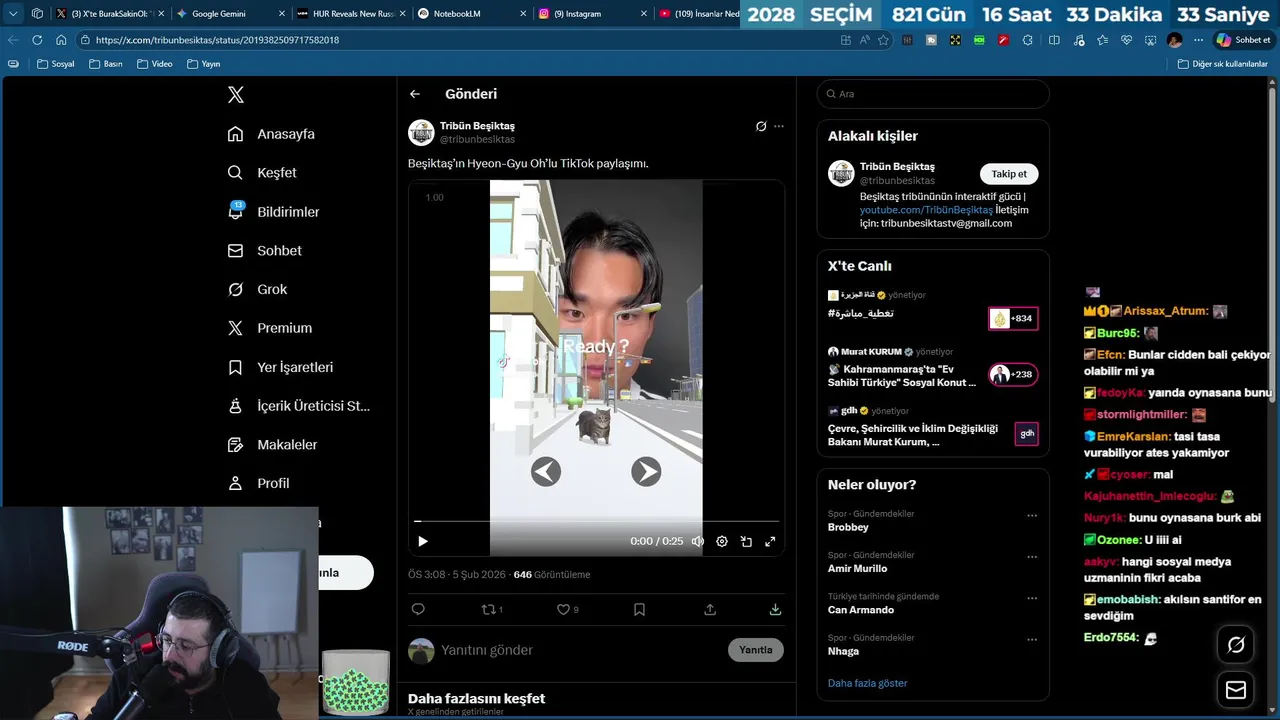Click Daha fazla göster link
The height and width of the screenshot is (720, 1280).
pos(868,683)
